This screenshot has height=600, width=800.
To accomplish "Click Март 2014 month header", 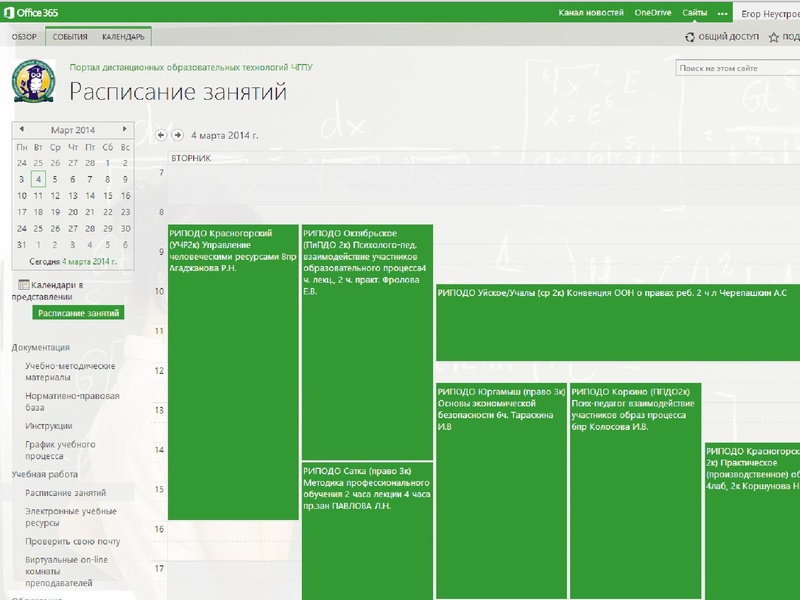I will point(72,130).
